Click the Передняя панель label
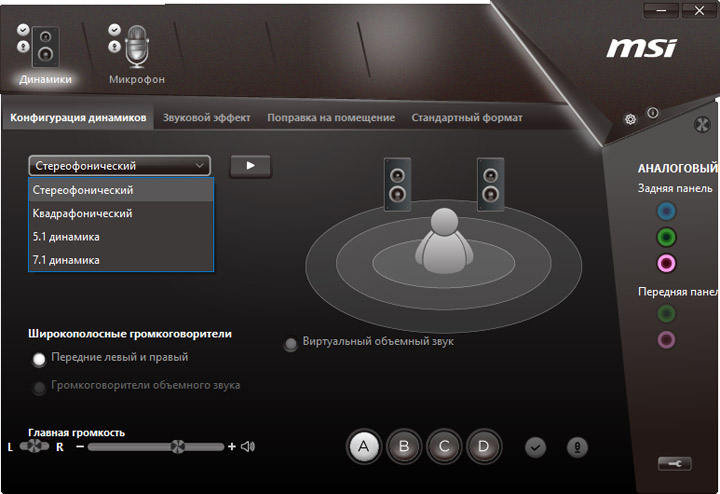The image size is (720, 494). coord(679,292)
